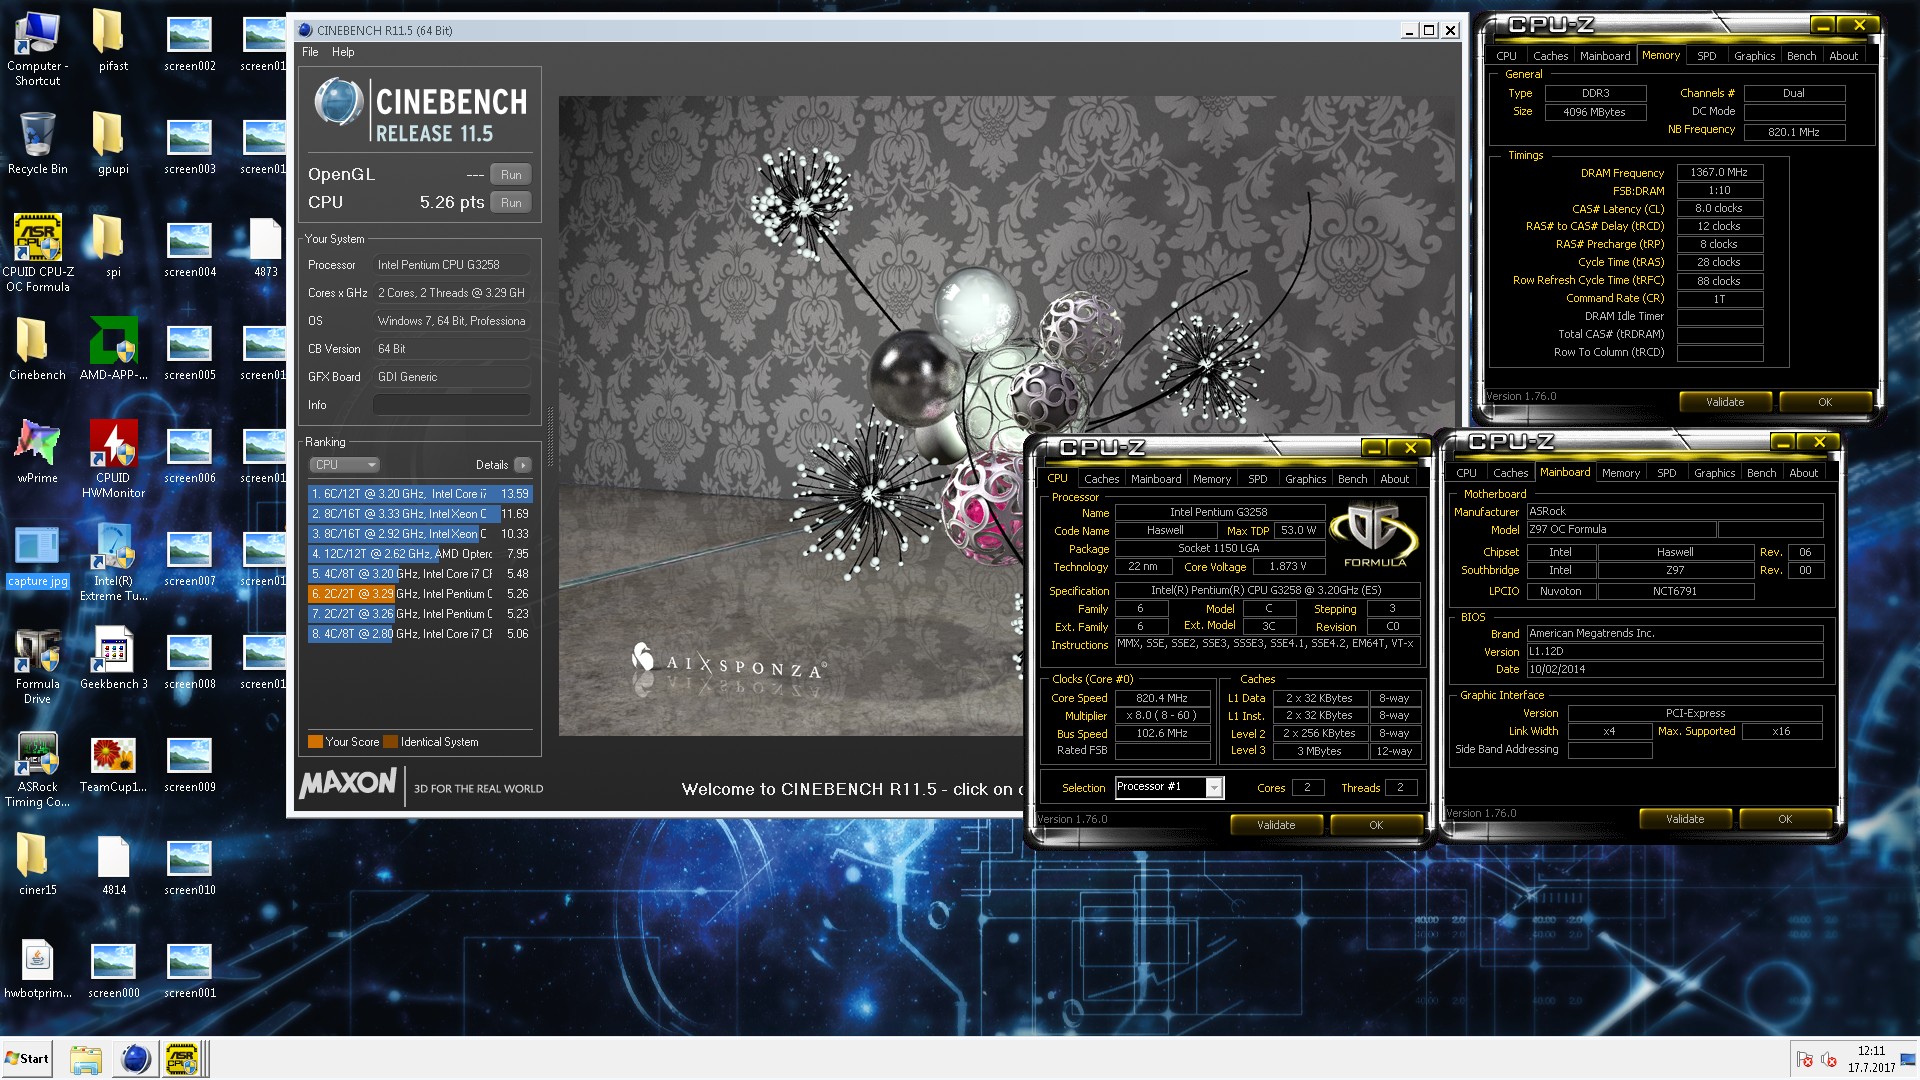1920x1080 pixels.
Task: Open the Cinebench folder icon
Action: 37,349
